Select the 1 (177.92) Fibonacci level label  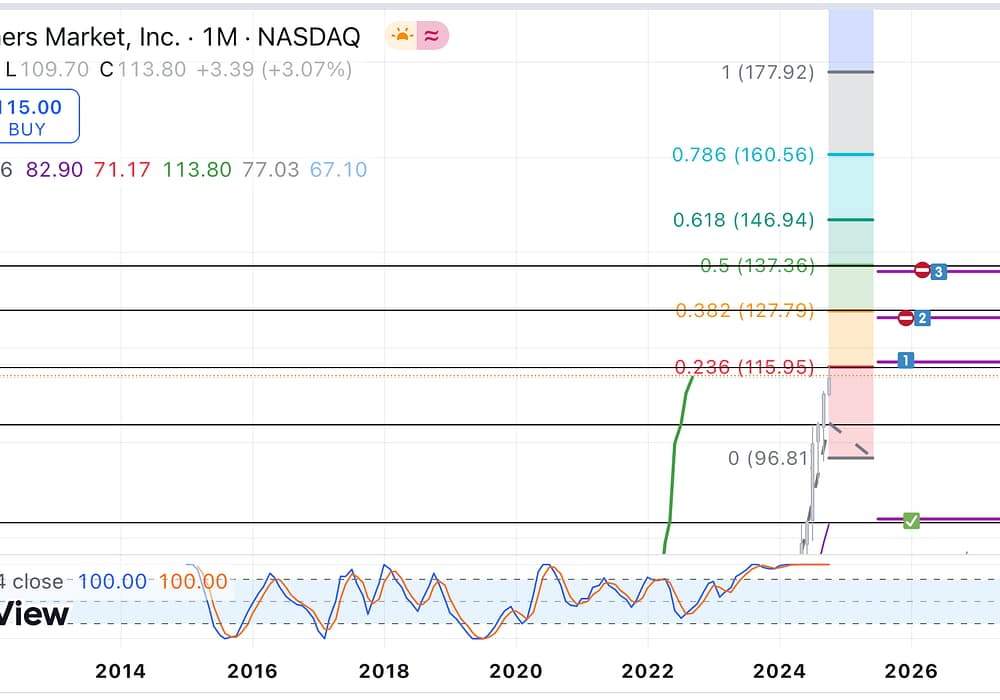[x=768, y=72]
